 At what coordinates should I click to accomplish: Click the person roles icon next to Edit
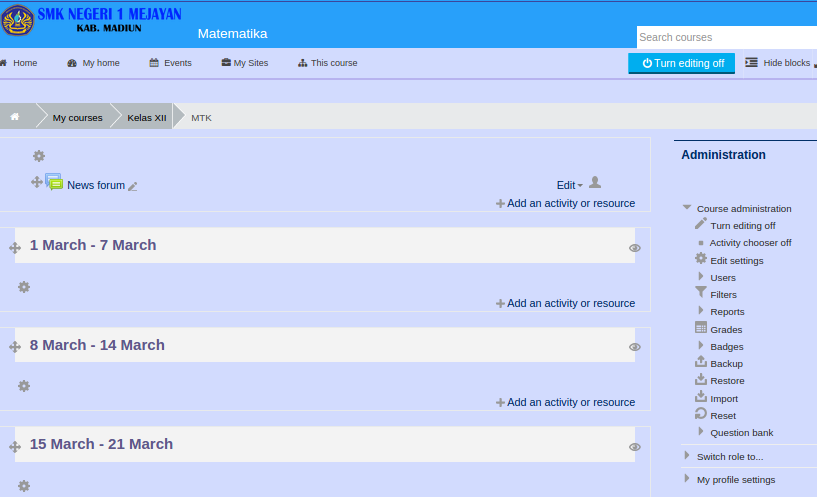coord(595,182)
